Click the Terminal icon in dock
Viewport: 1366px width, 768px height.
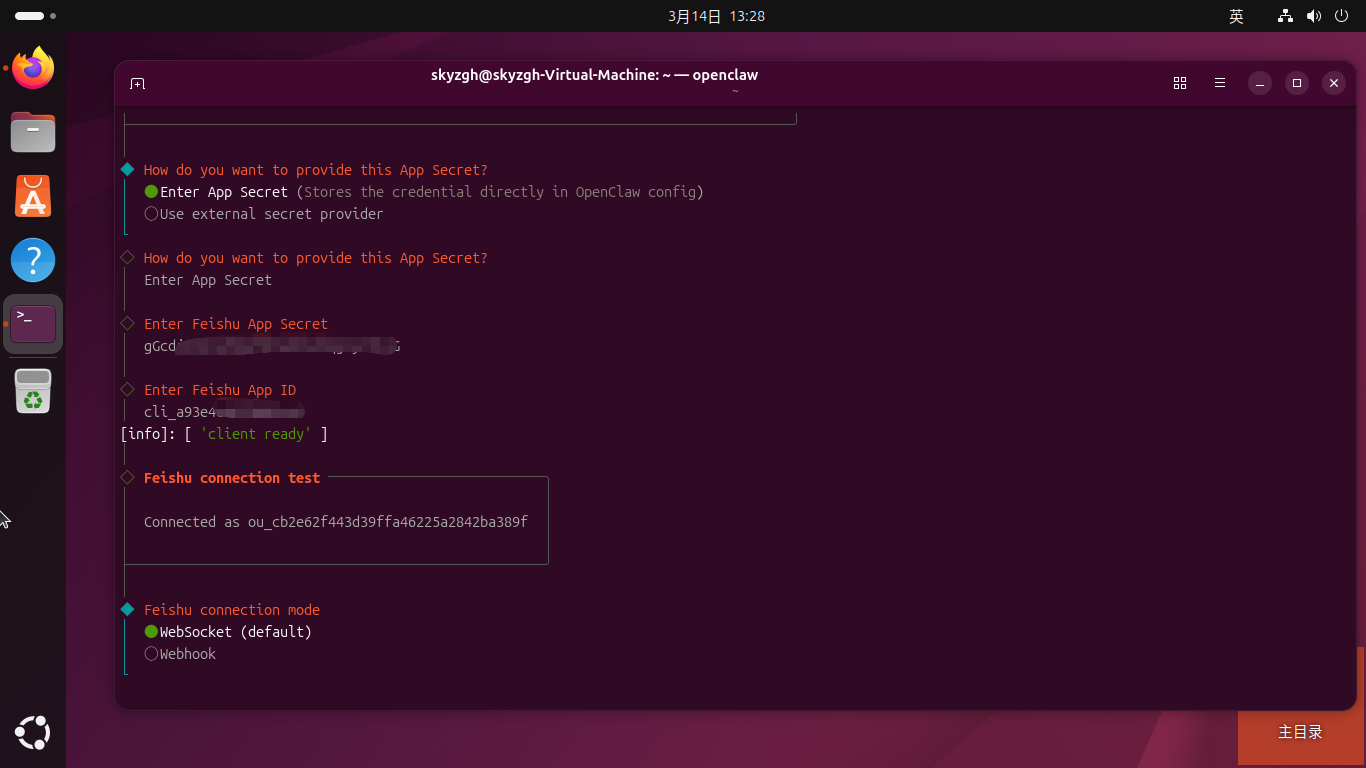pos(33,324)
